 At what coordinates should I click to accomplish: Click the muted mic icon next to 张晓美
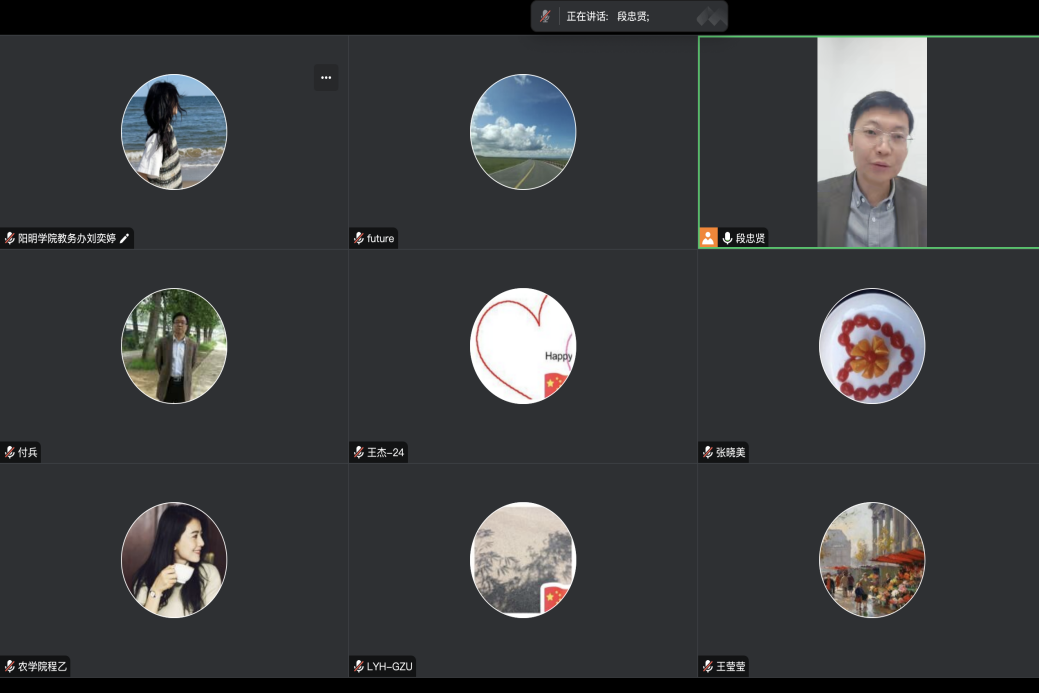click(x=708, y=453)
